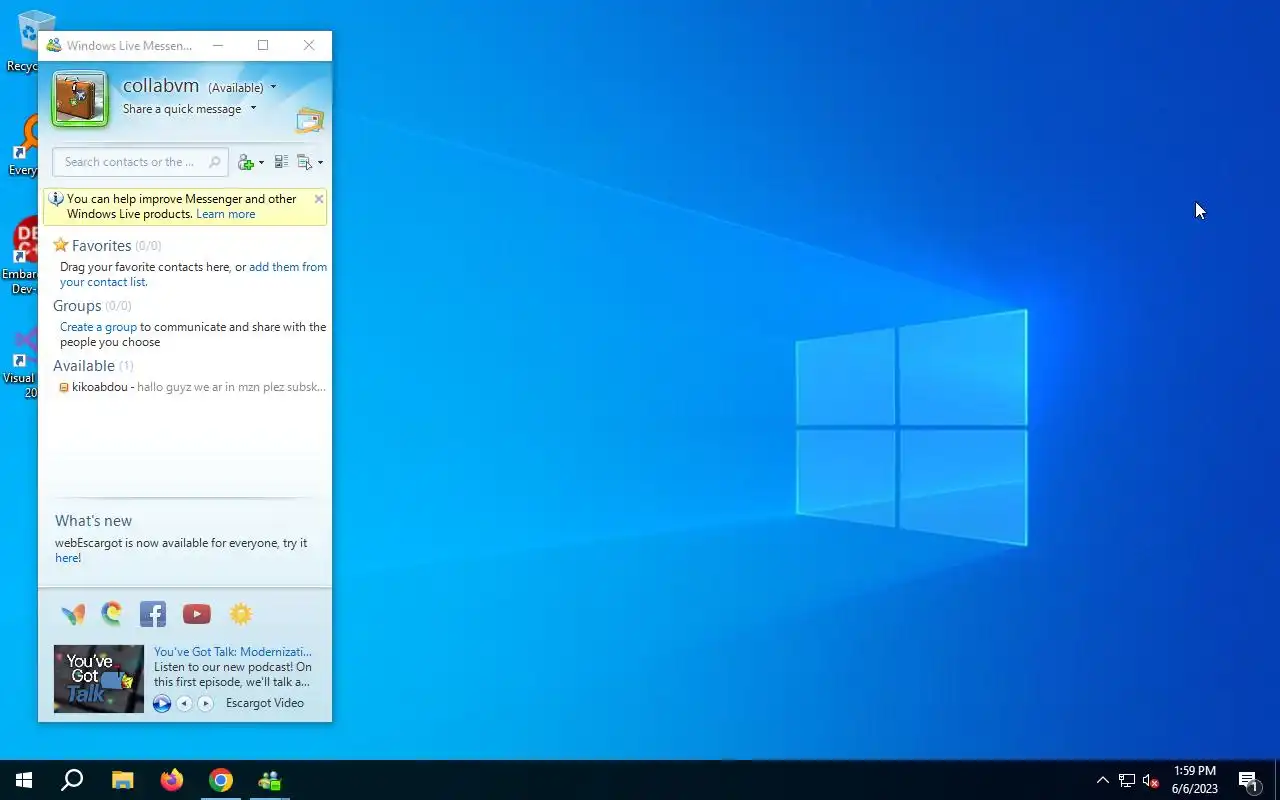This screenshot has width=1280, height=800.
Task: Open the Learn more link
Action: click(x=225, y=214)
